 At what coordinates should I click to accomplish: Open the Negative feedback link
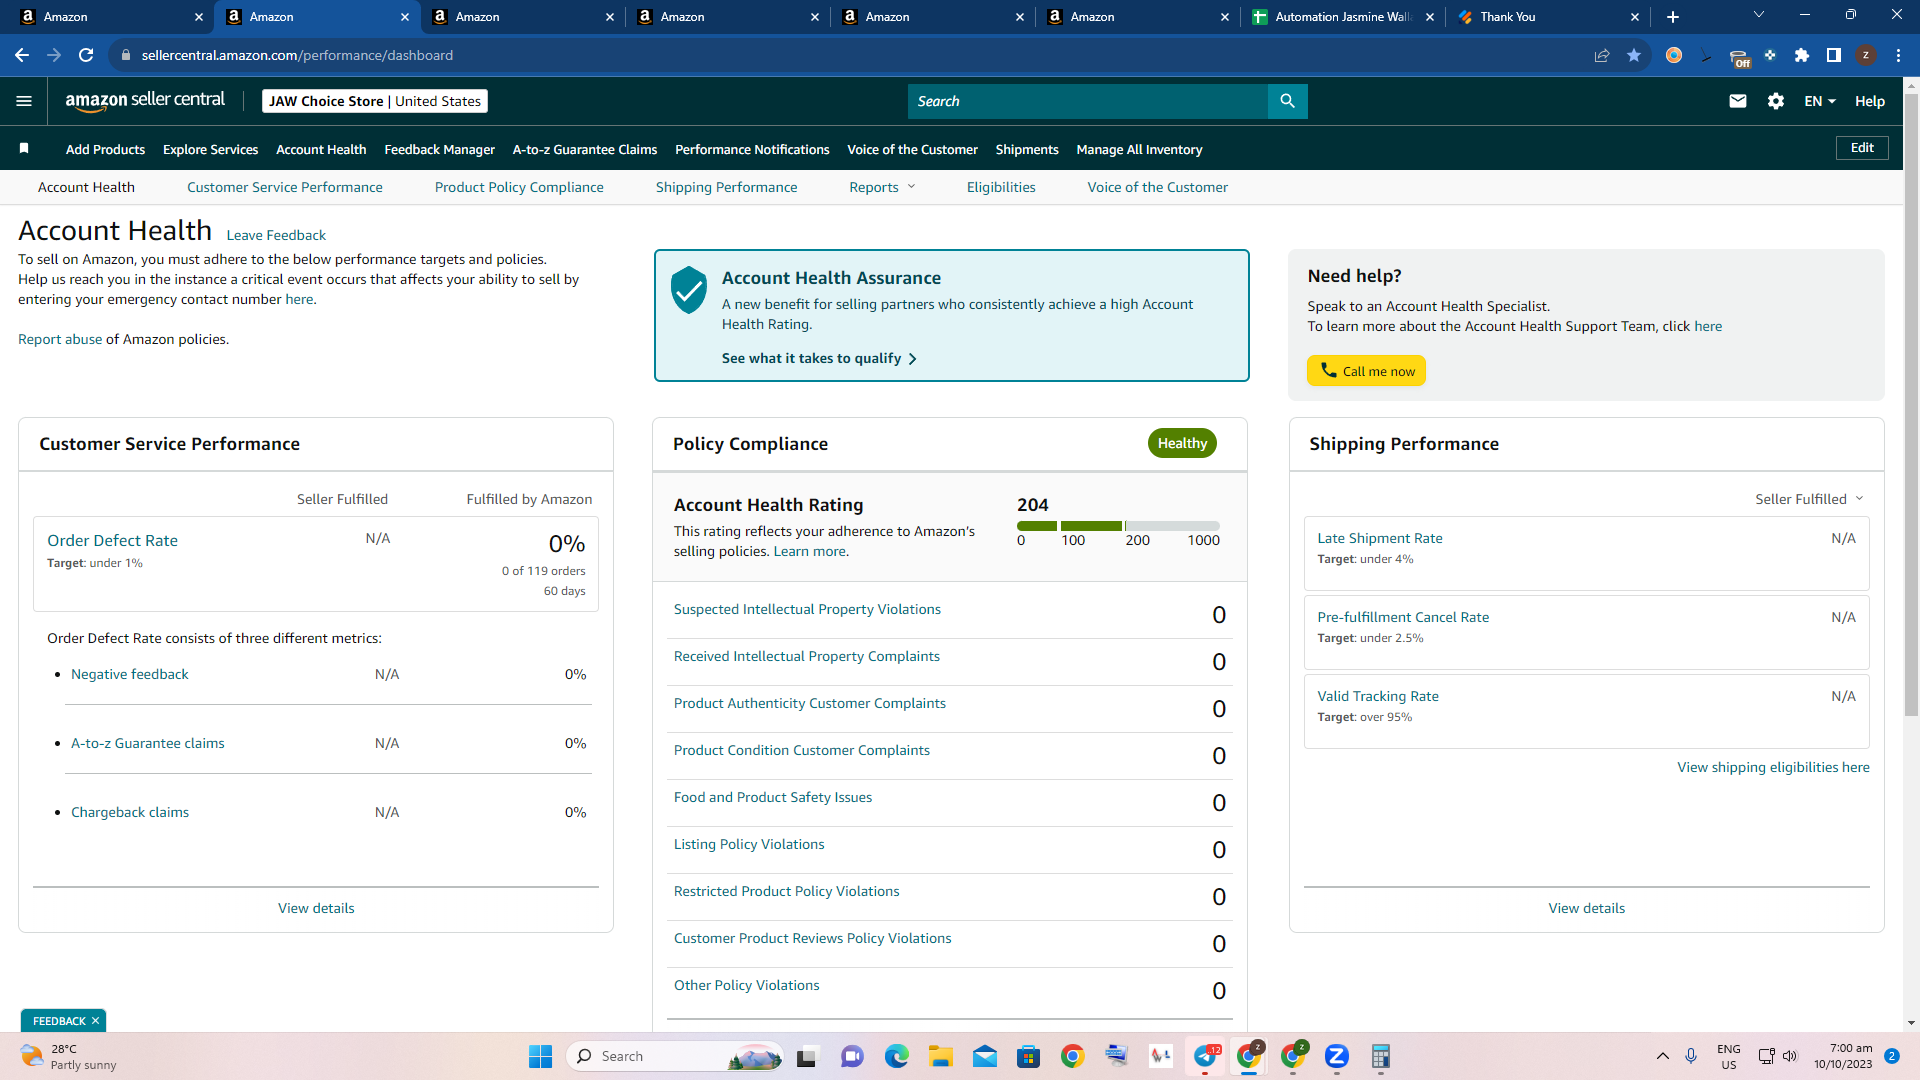click(x=130, y=674)
